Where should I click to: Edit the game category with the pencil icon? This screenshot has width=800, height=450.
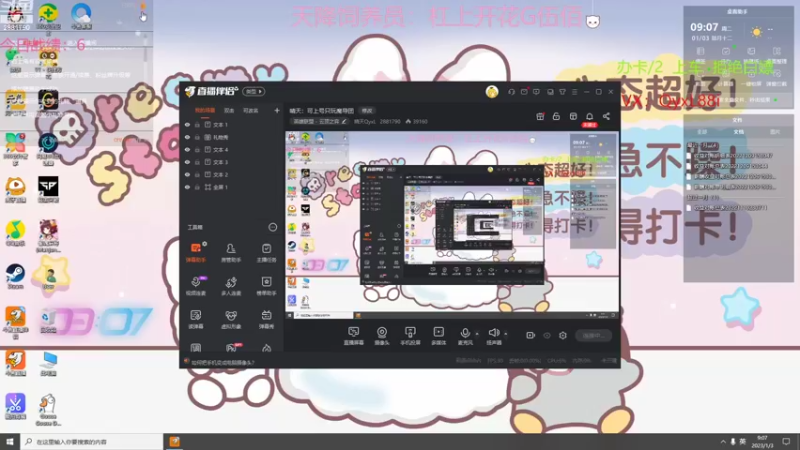click(x=344, y=121)
